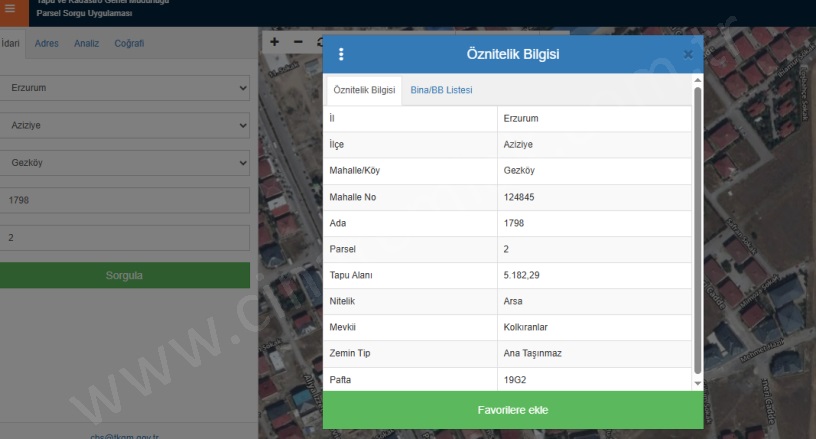Image resolution: width=816 pixels, height=439 pixels.
Task: Zoom in the map with plus icon
Action: [x=275, y=44]
